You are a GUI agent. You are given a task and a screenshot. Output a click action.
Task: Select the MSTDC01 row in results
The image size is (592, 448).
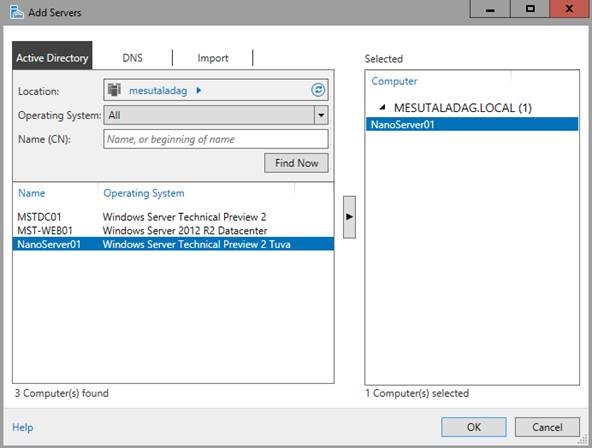click(x=173, y=217)
